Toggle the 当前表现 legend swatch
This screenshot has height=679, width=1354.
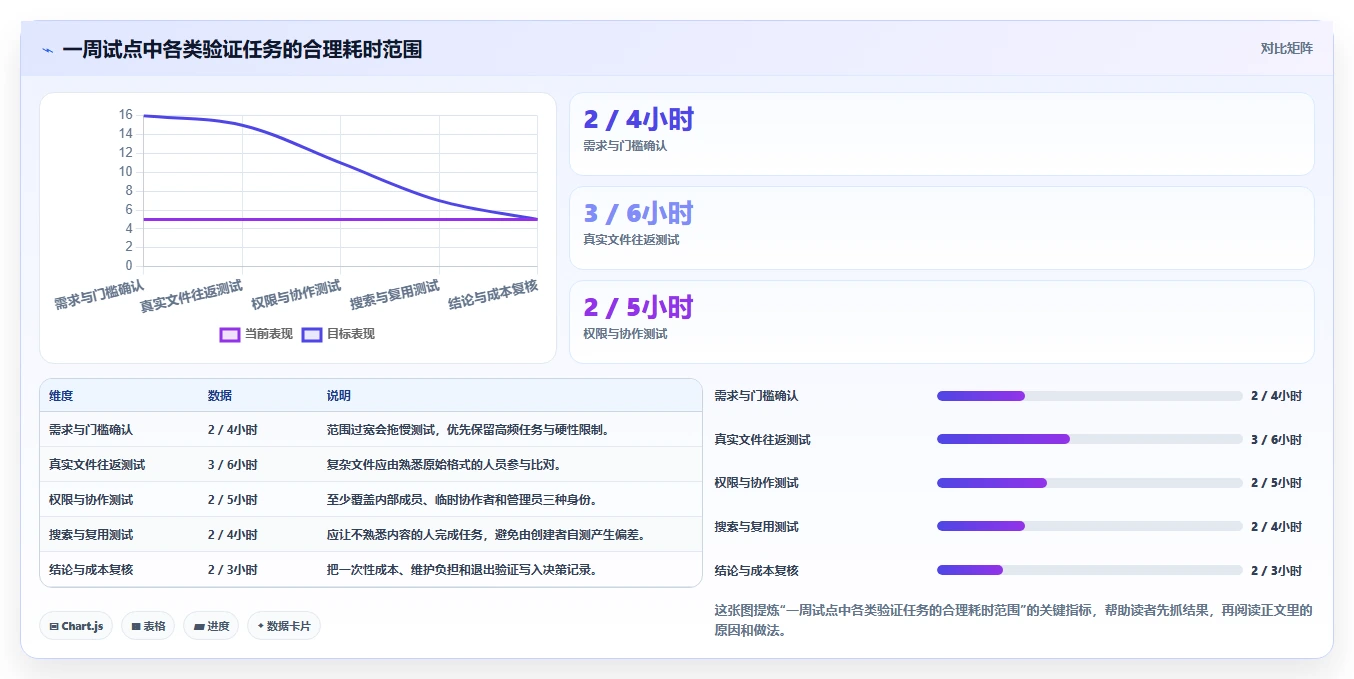coord(230,334)
